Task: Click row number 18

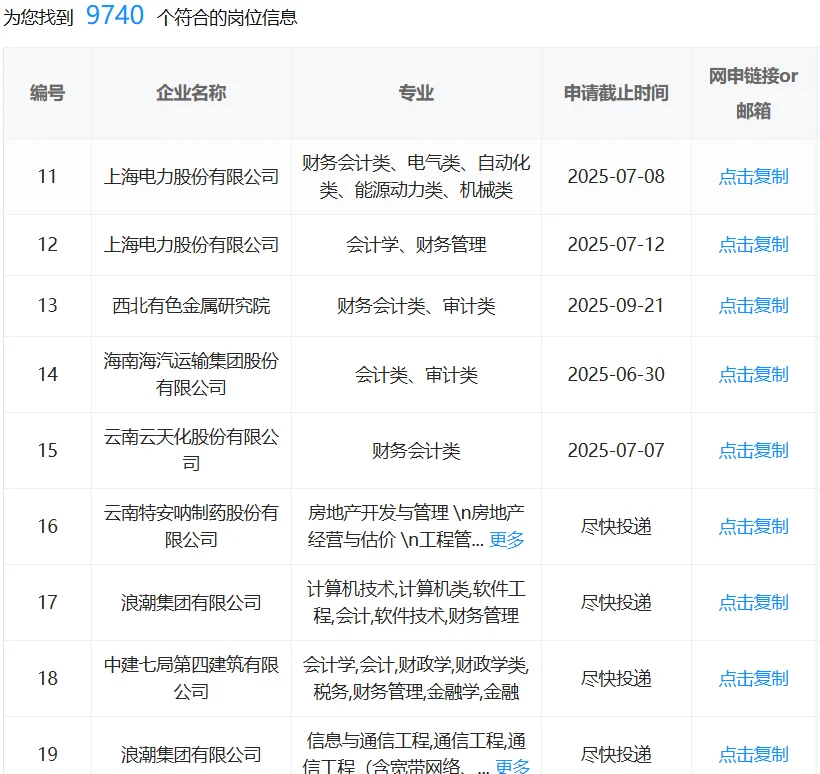Action: click(48, 678)
